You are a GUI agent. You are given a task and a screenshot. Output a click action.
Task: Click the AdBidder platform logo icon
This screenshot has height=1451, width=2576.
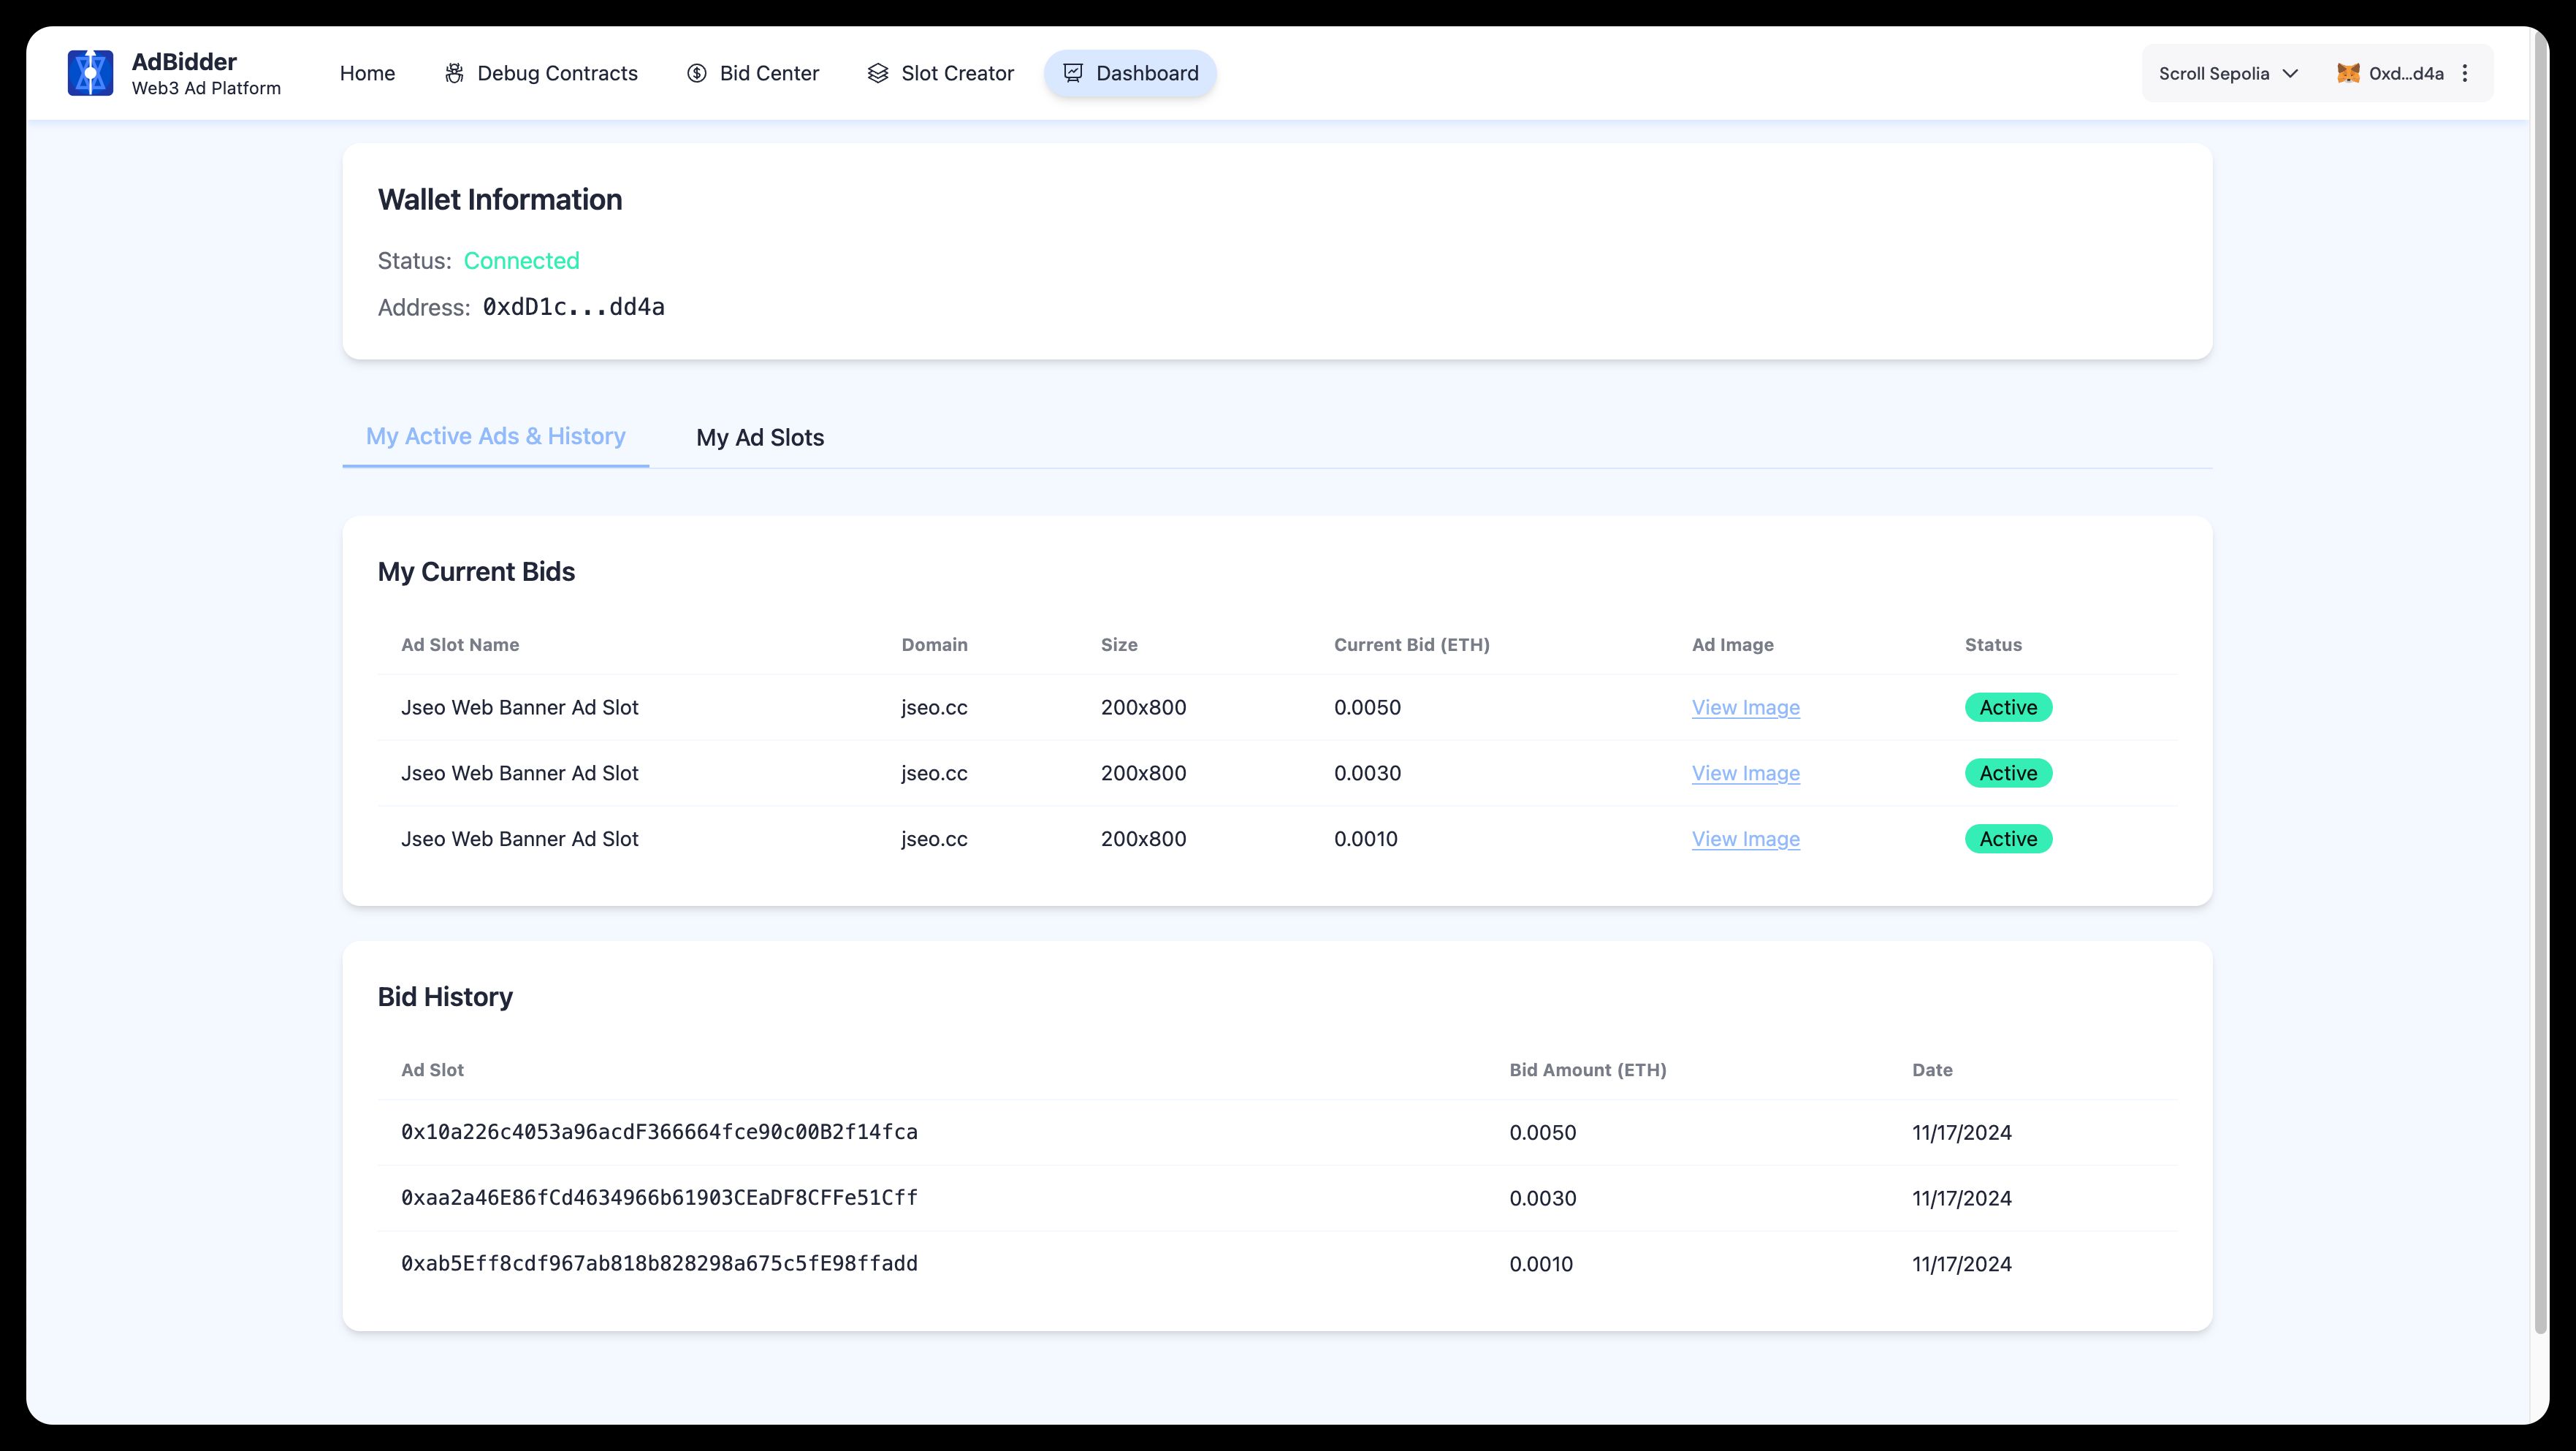91,72
